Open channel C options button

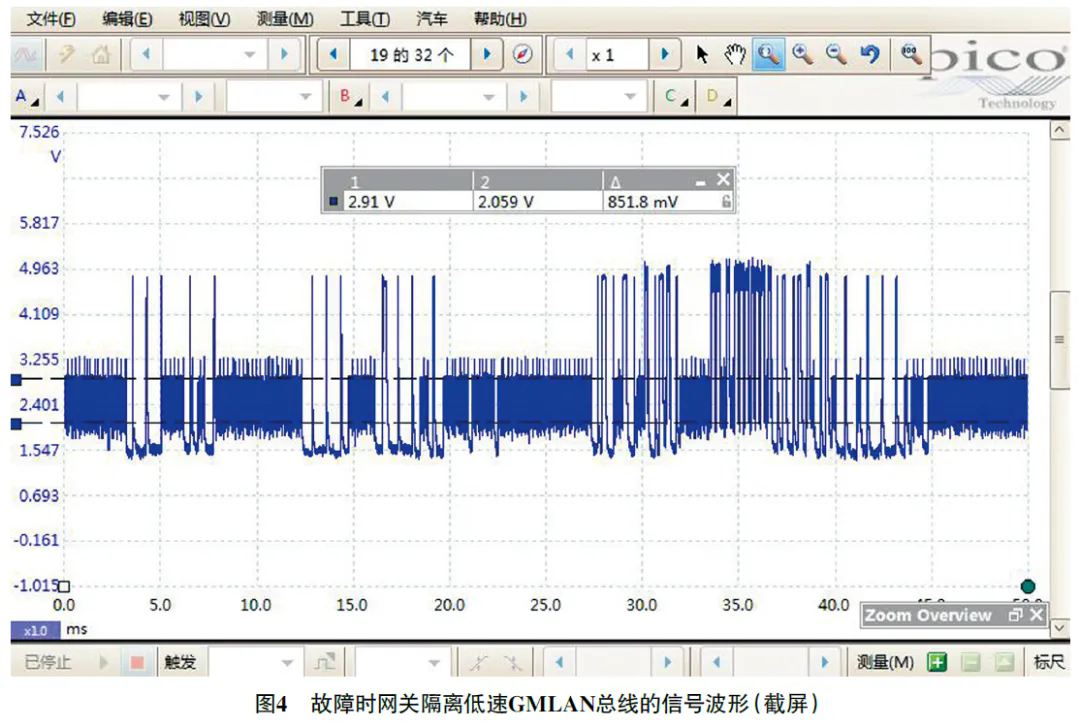coord(676,97)
